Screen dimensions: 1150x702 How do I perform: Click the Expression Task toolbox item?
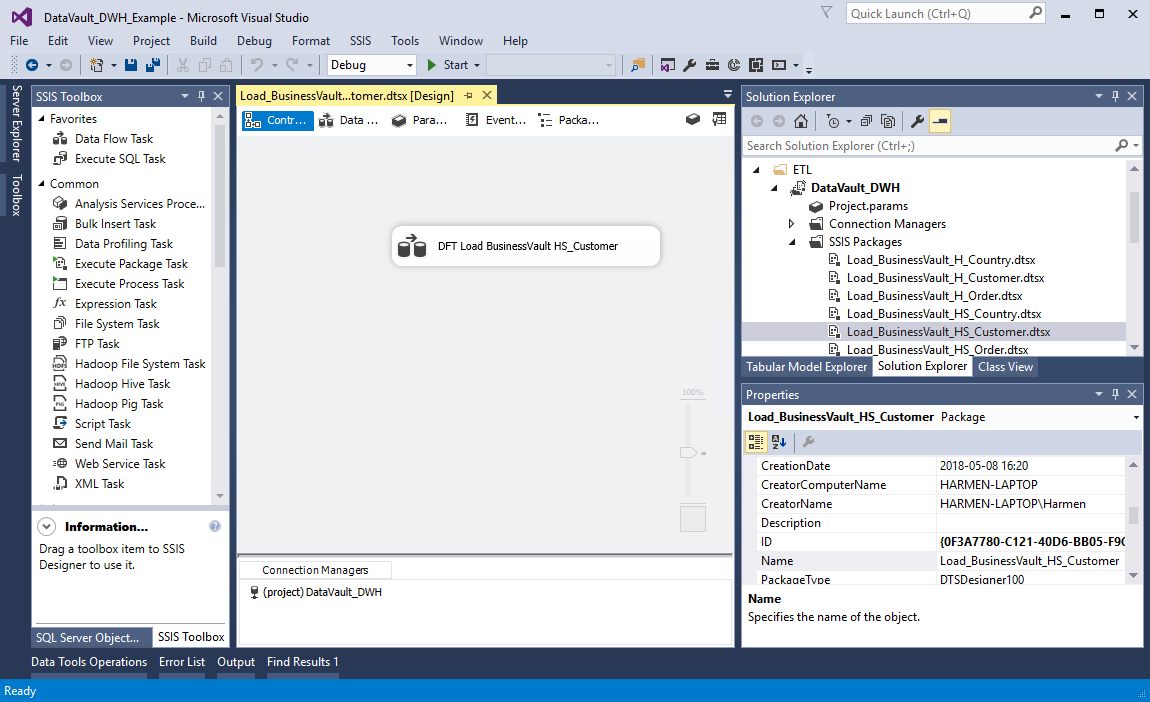pyautogui.click(x=116, y=304)
